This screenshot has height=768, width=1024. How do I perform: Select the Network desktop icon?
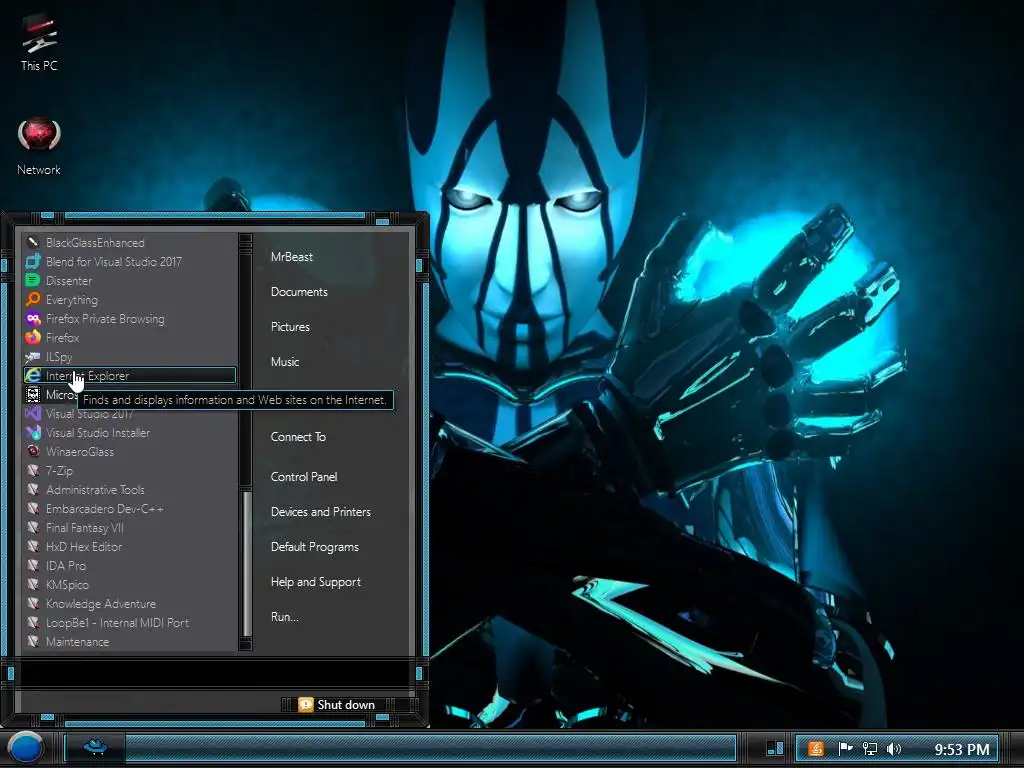coord(39,146)
